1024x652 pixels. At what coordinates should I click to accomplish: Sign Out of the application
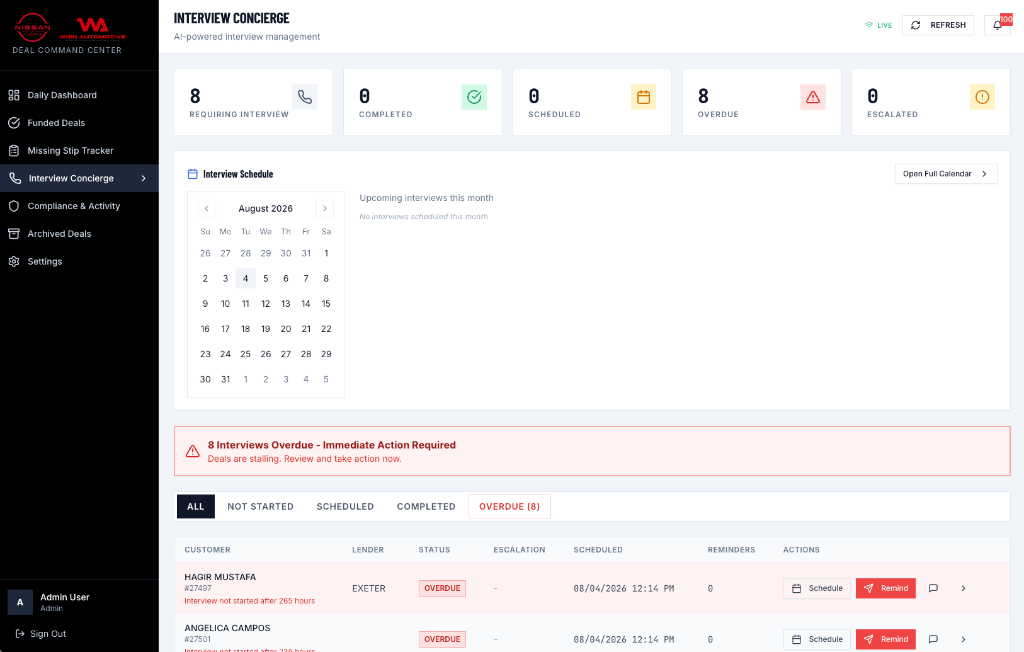(x=40, y=634)
